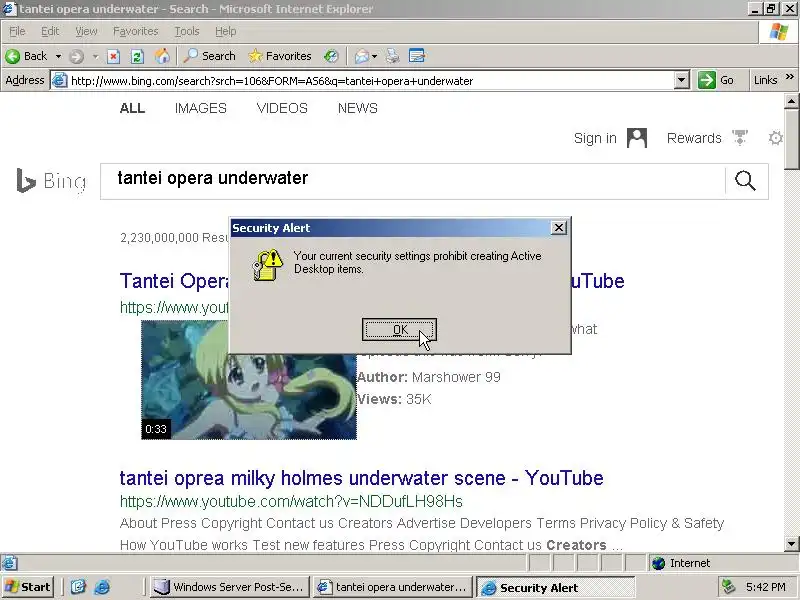Click the Bing search text box
The width and height of the screenshot is (800, 600).
point(412,181)
